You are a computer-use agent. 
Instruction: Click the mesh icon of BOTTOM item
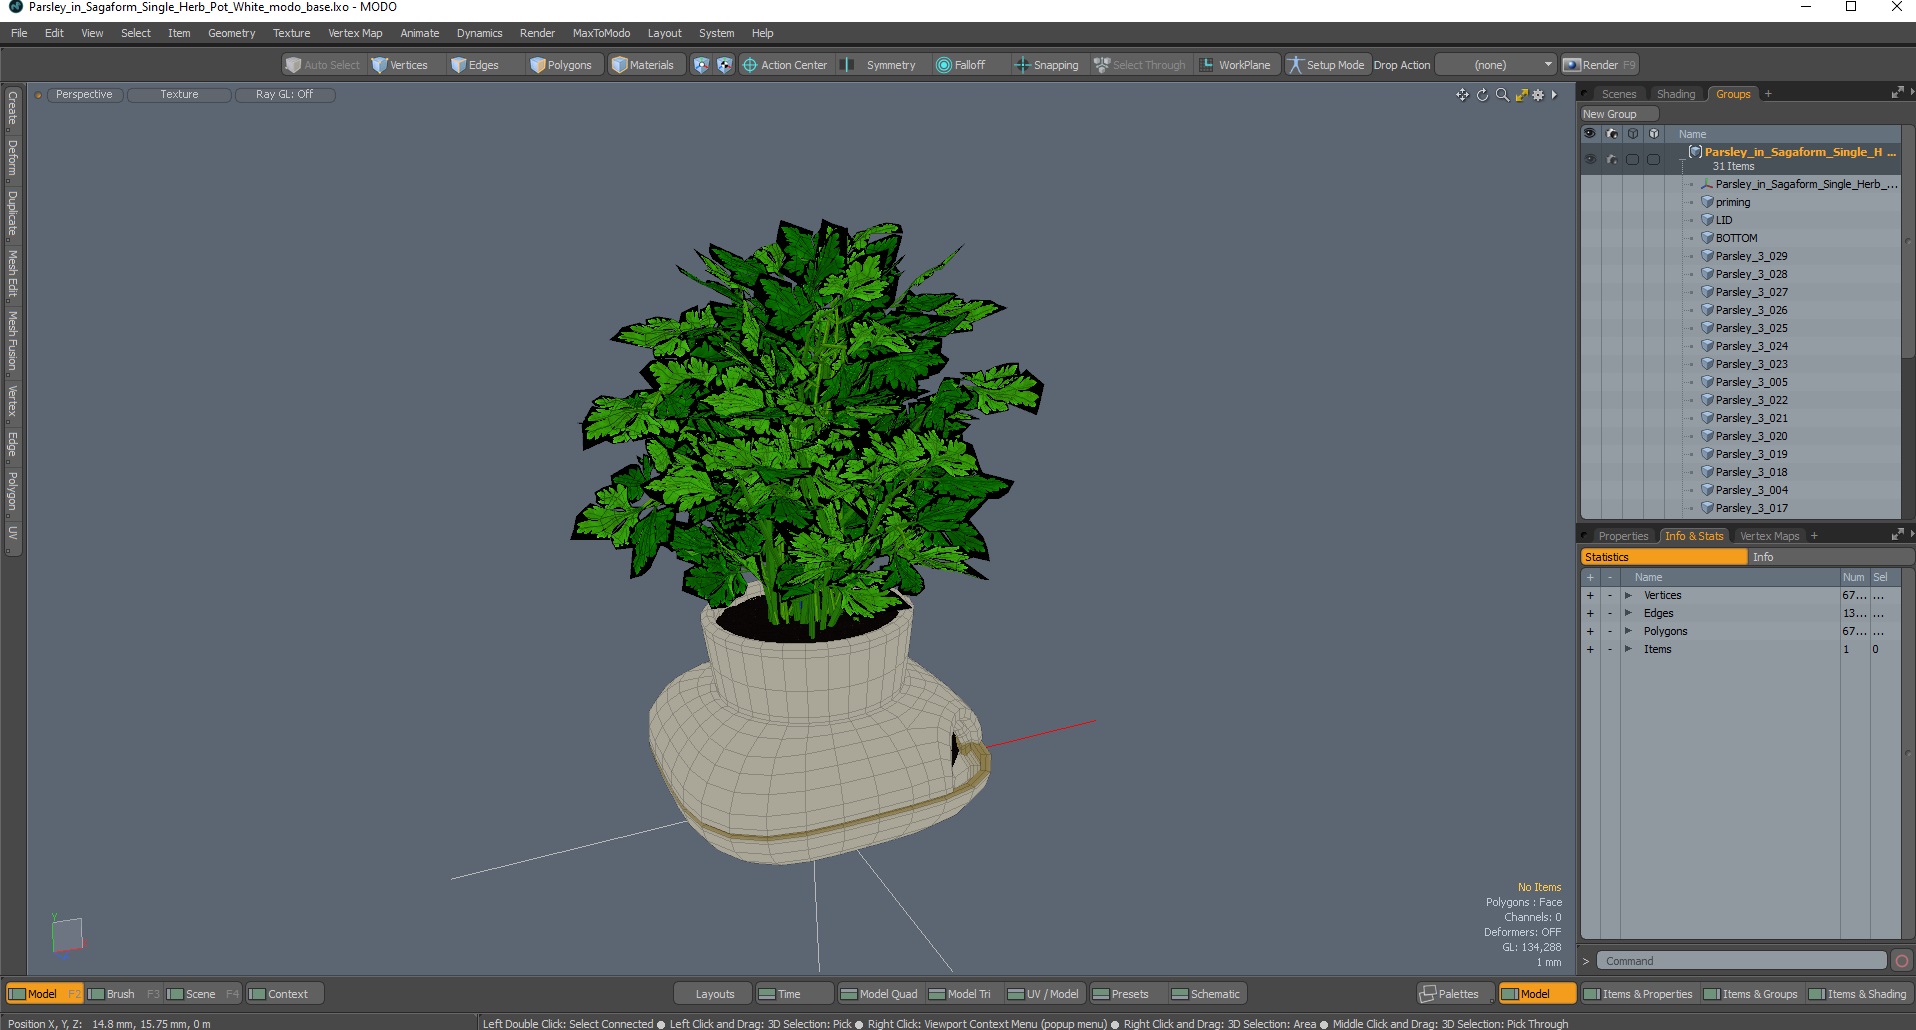(x=1707, y=238)
